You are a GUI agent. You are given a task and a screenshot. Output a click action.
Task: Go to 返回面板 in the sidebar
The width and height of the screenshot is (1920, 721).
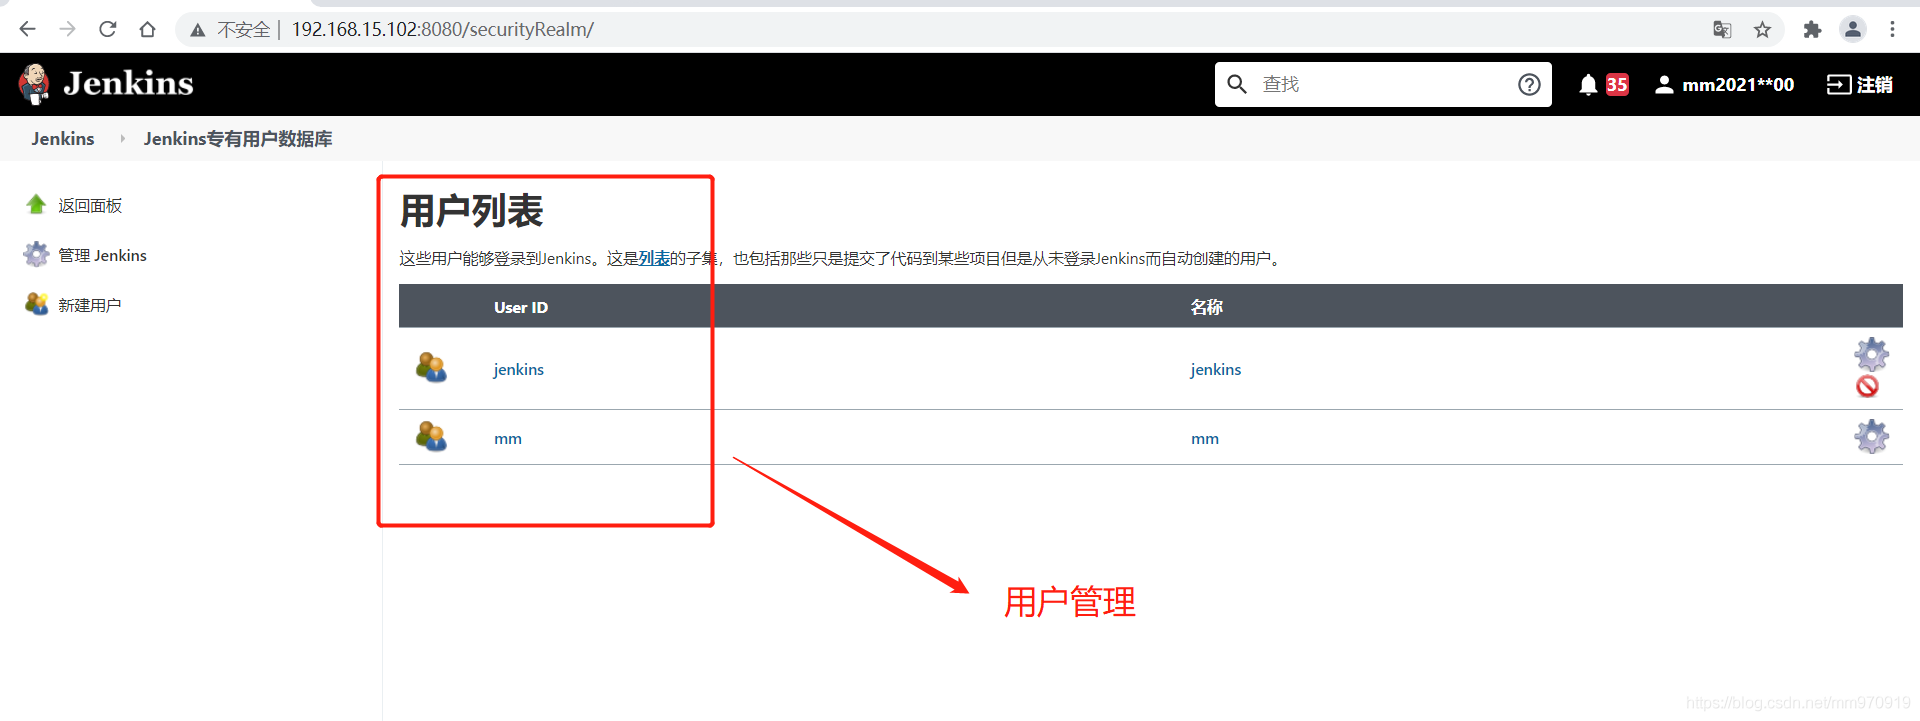pyautogui.click(x=90, y=206)
